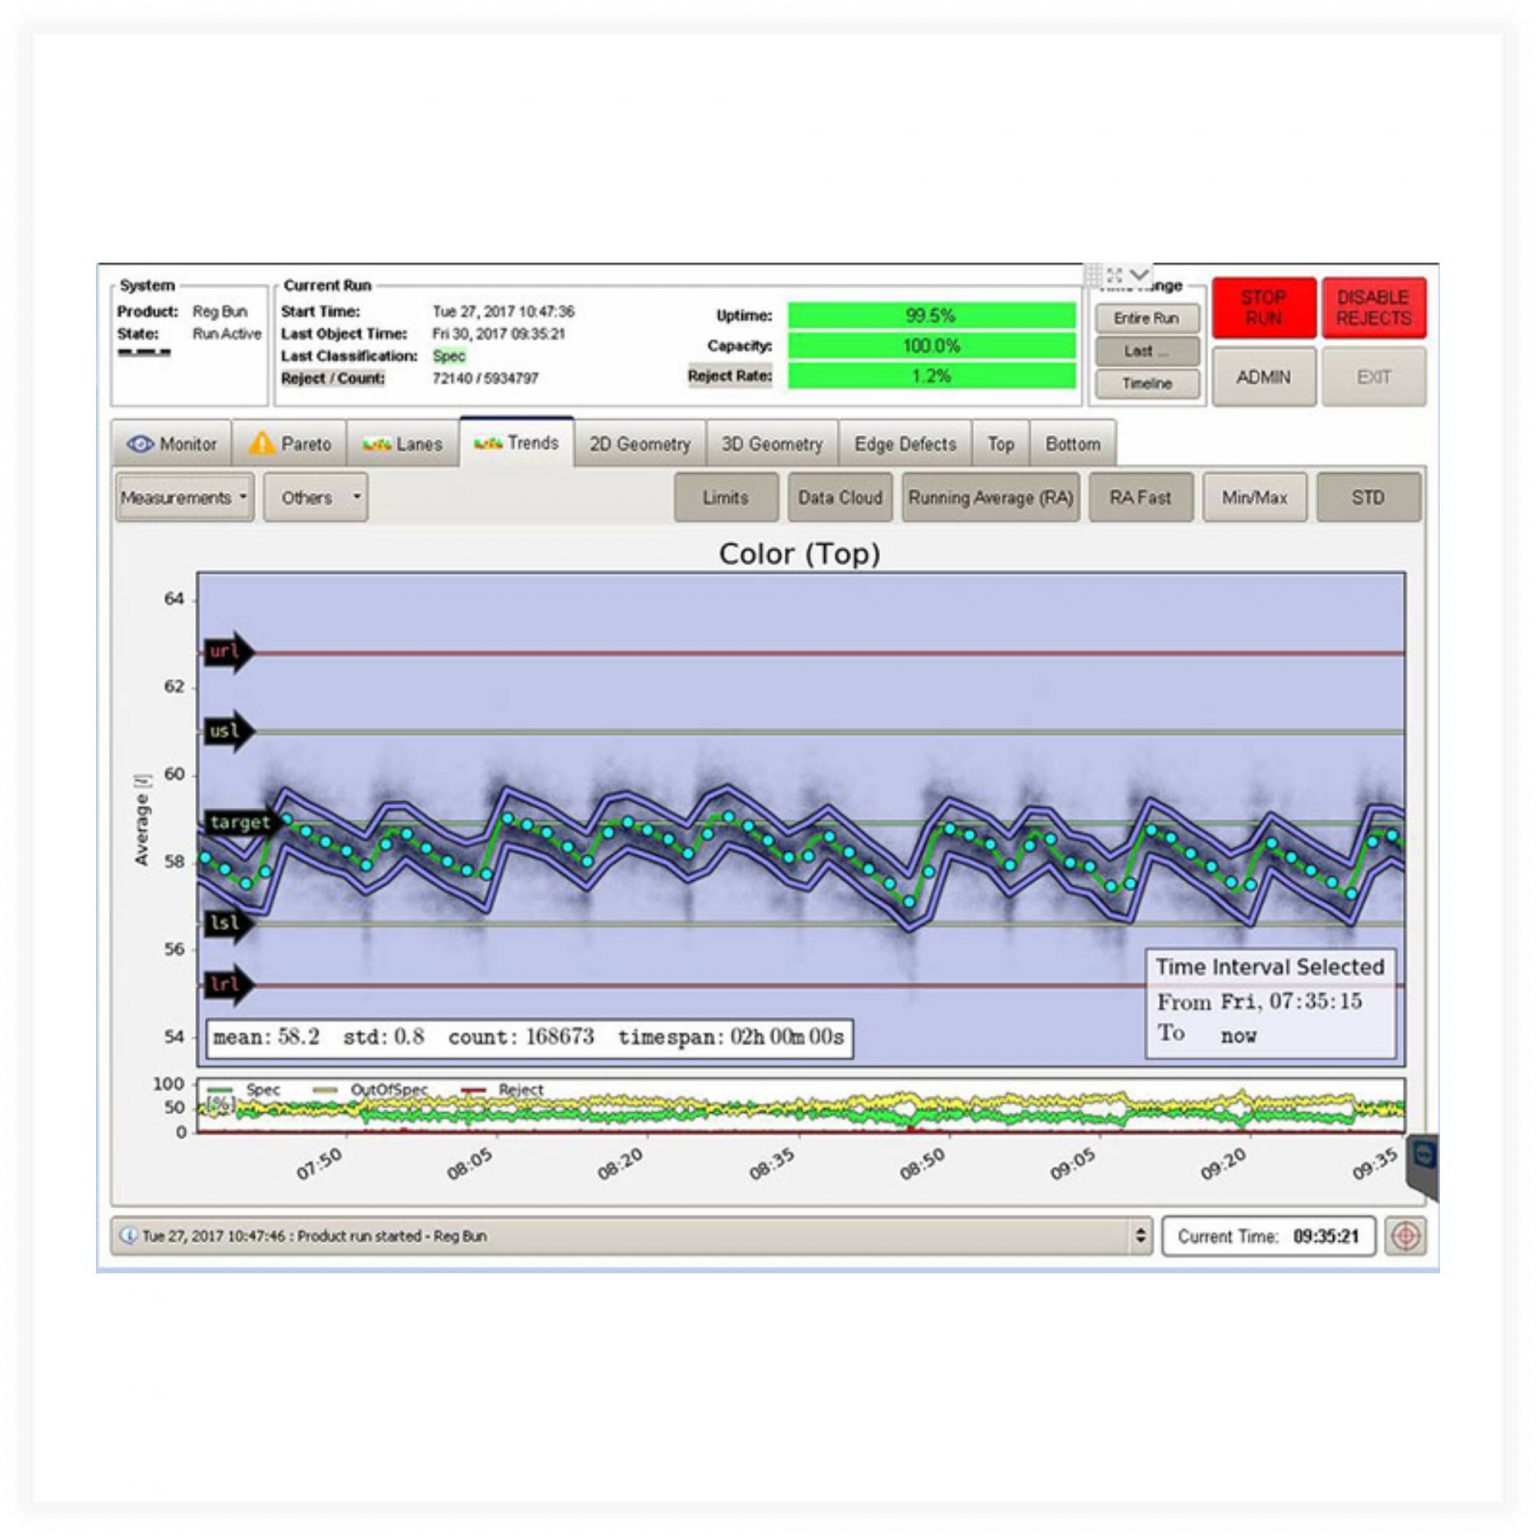1536x1536 pixels.
Task: Click the STOP RUN button
Action: click(1264, 308)
